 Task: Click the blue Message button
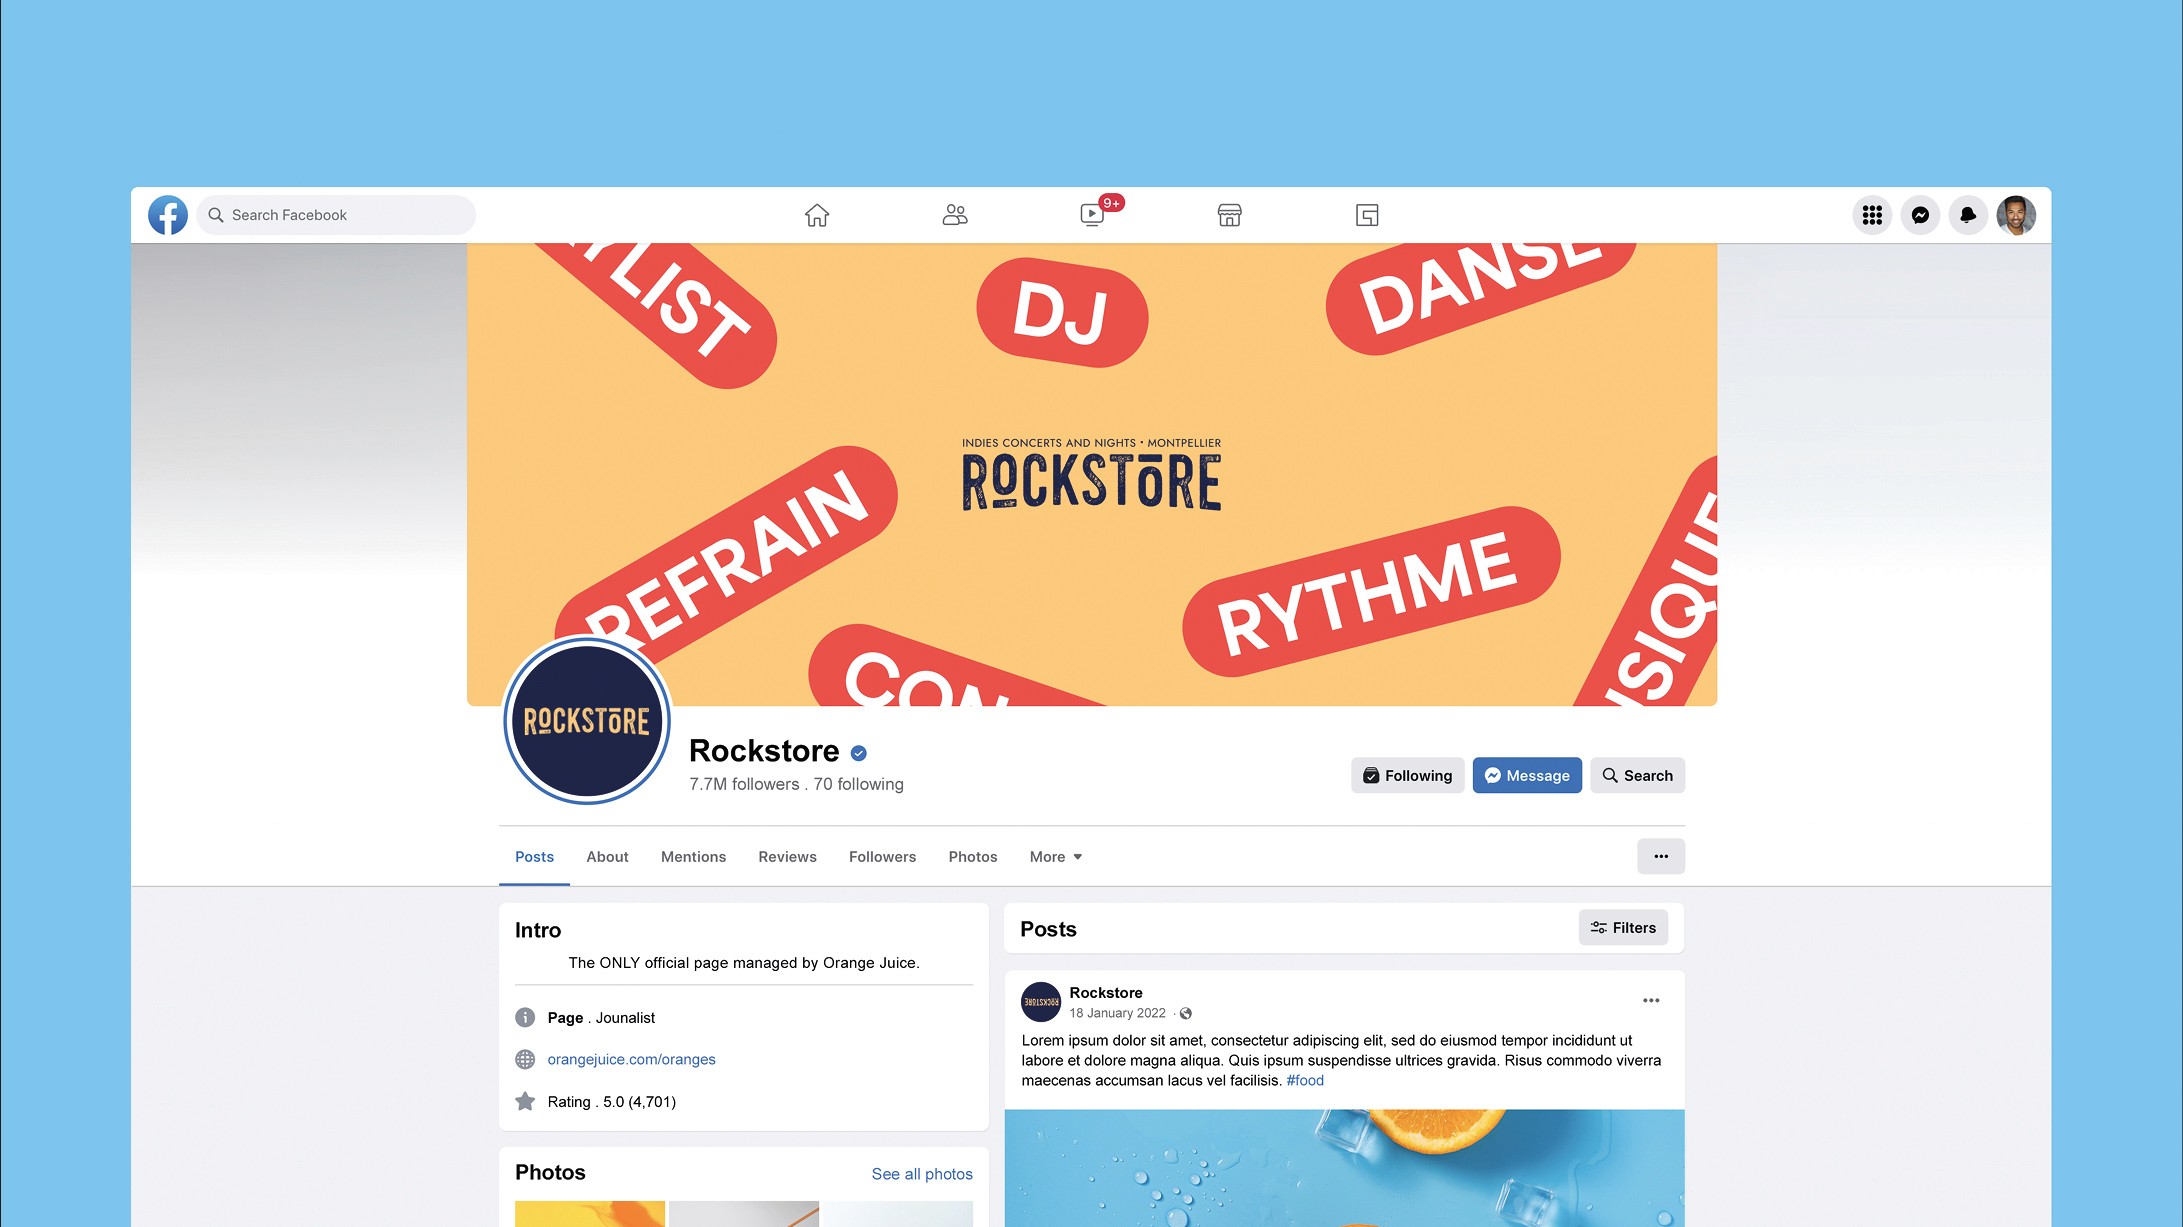click(x=1527, y=775)
